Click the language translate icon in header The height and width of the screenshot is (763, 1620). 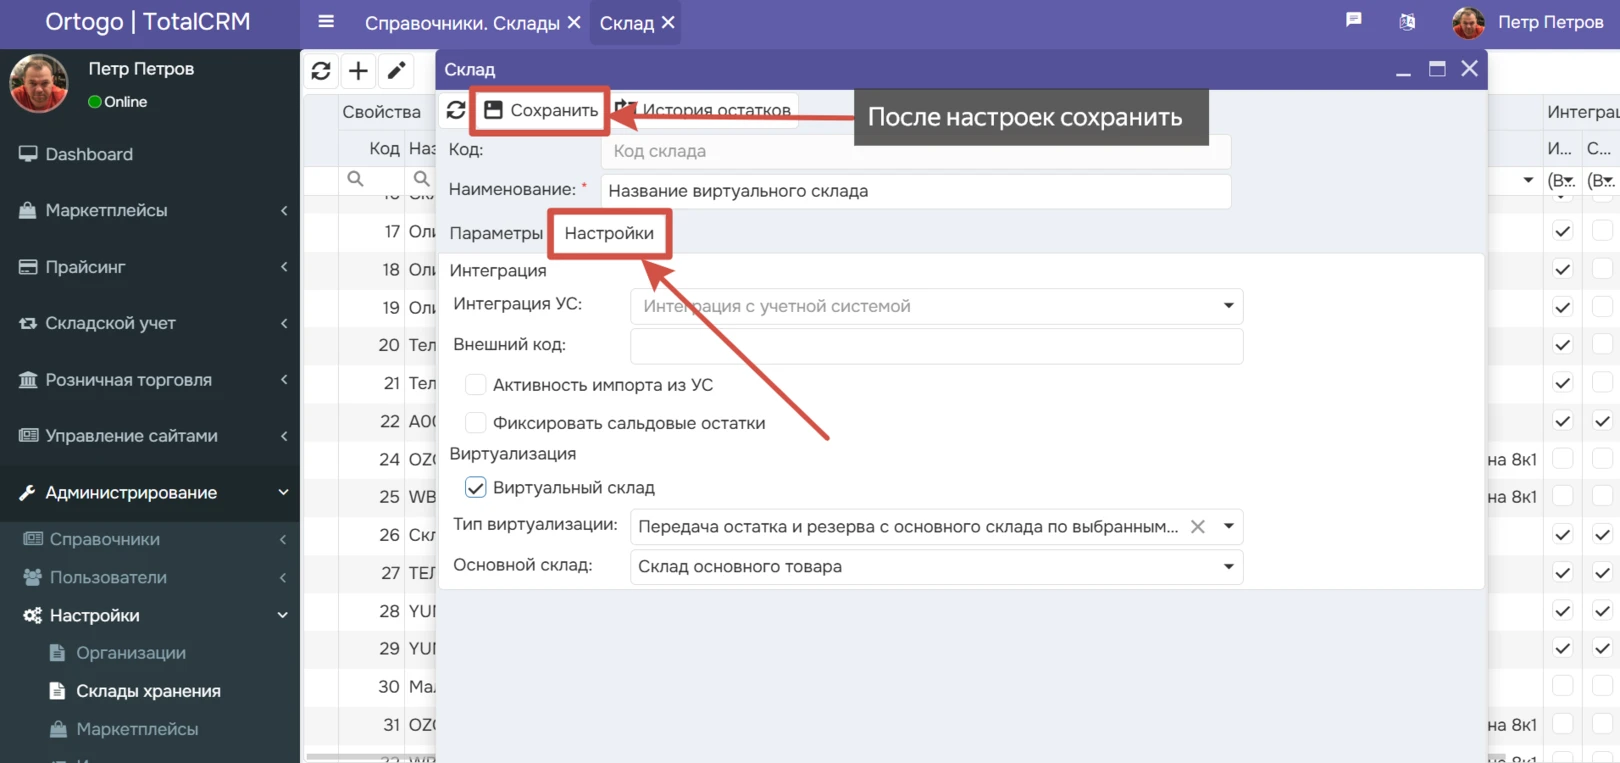tap(1407, 21)
